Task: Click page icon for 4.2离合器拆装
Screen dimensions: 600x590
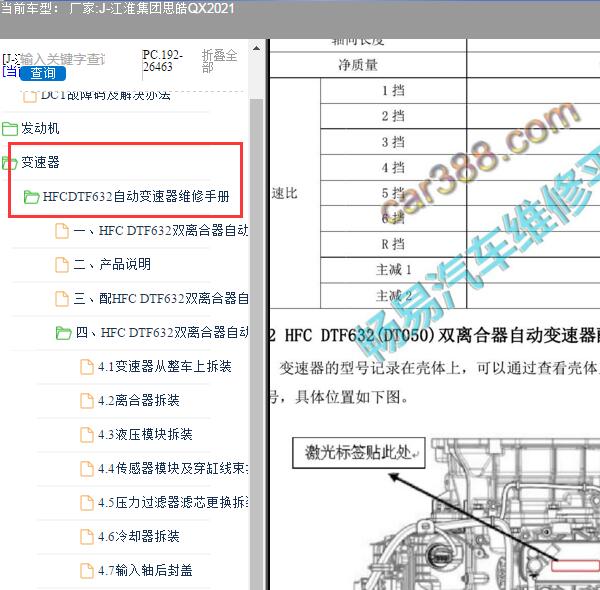Action: [86, 401]
